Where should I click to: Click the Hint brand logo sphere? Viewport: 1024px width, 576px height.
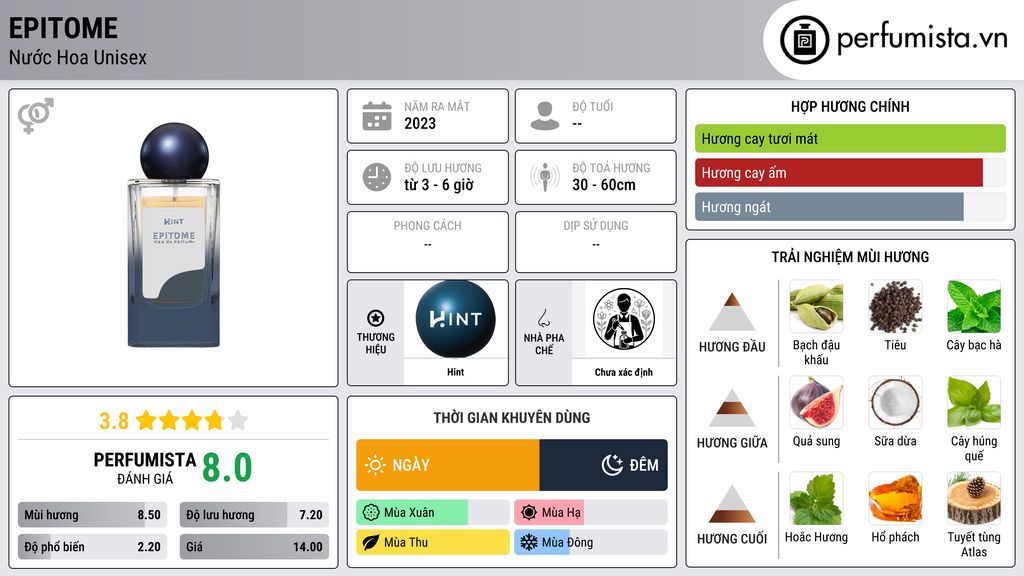pyautogui.click(x=455, y=319)
